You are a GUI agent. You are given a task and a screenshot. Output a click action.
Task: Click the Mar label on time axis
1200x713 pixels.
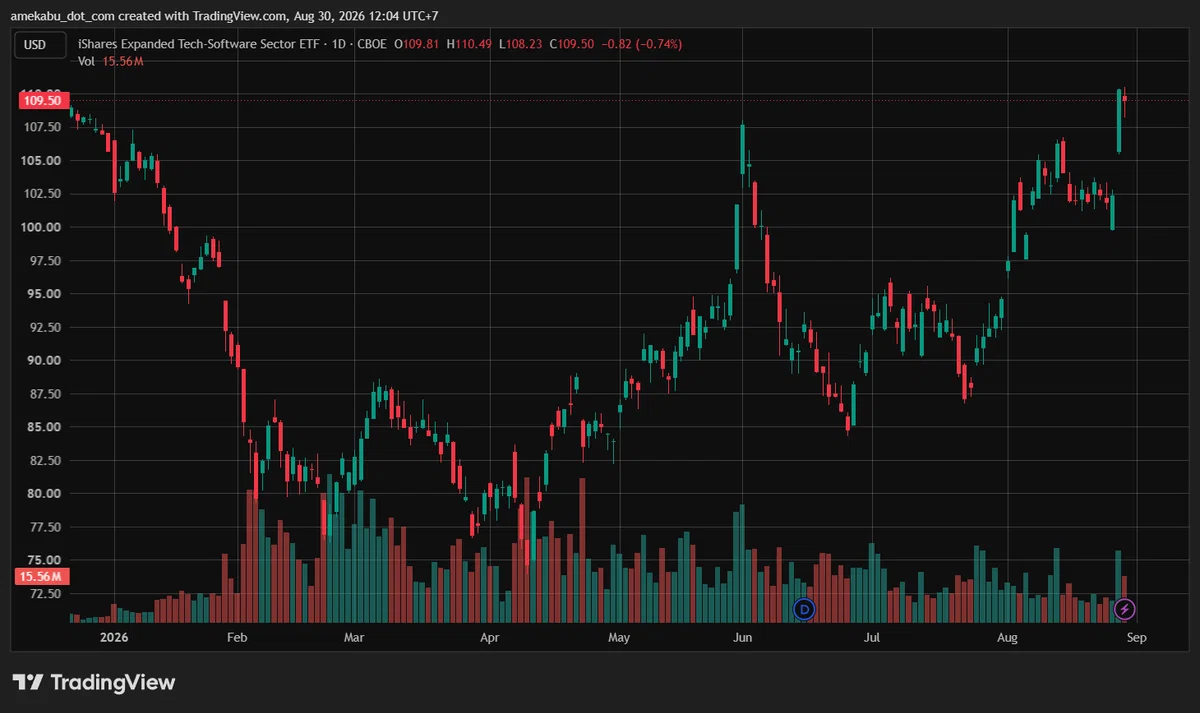[354, 636]
